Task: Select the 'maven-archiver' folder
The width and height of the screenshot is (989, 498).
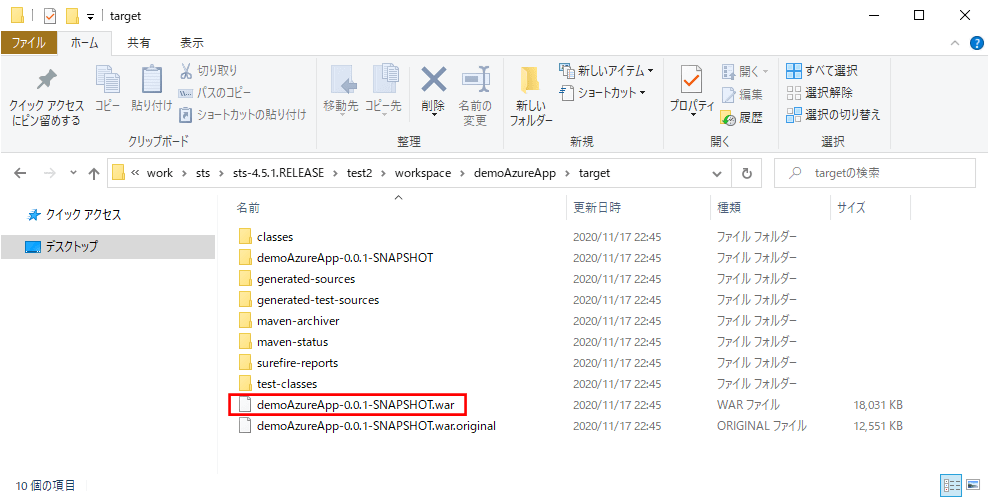Action: (298, 321)
